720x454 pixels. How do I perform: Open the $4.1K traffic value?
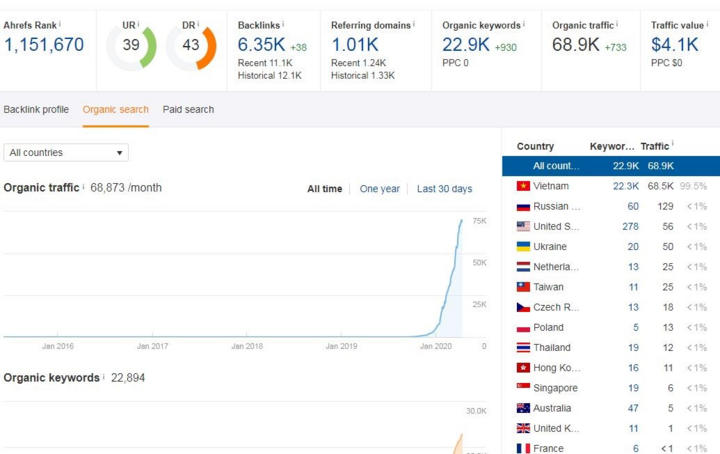[675, 45]
